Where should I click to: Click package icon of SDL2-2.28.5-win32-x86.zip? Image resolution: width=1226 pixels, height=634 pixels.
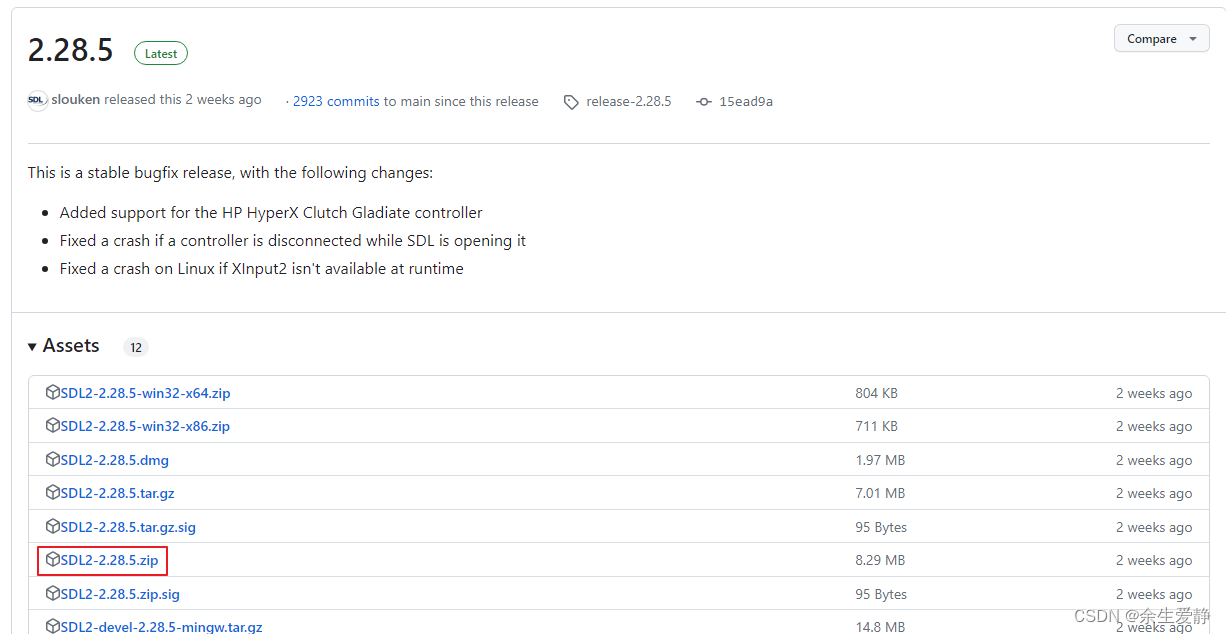coord(53,426)
